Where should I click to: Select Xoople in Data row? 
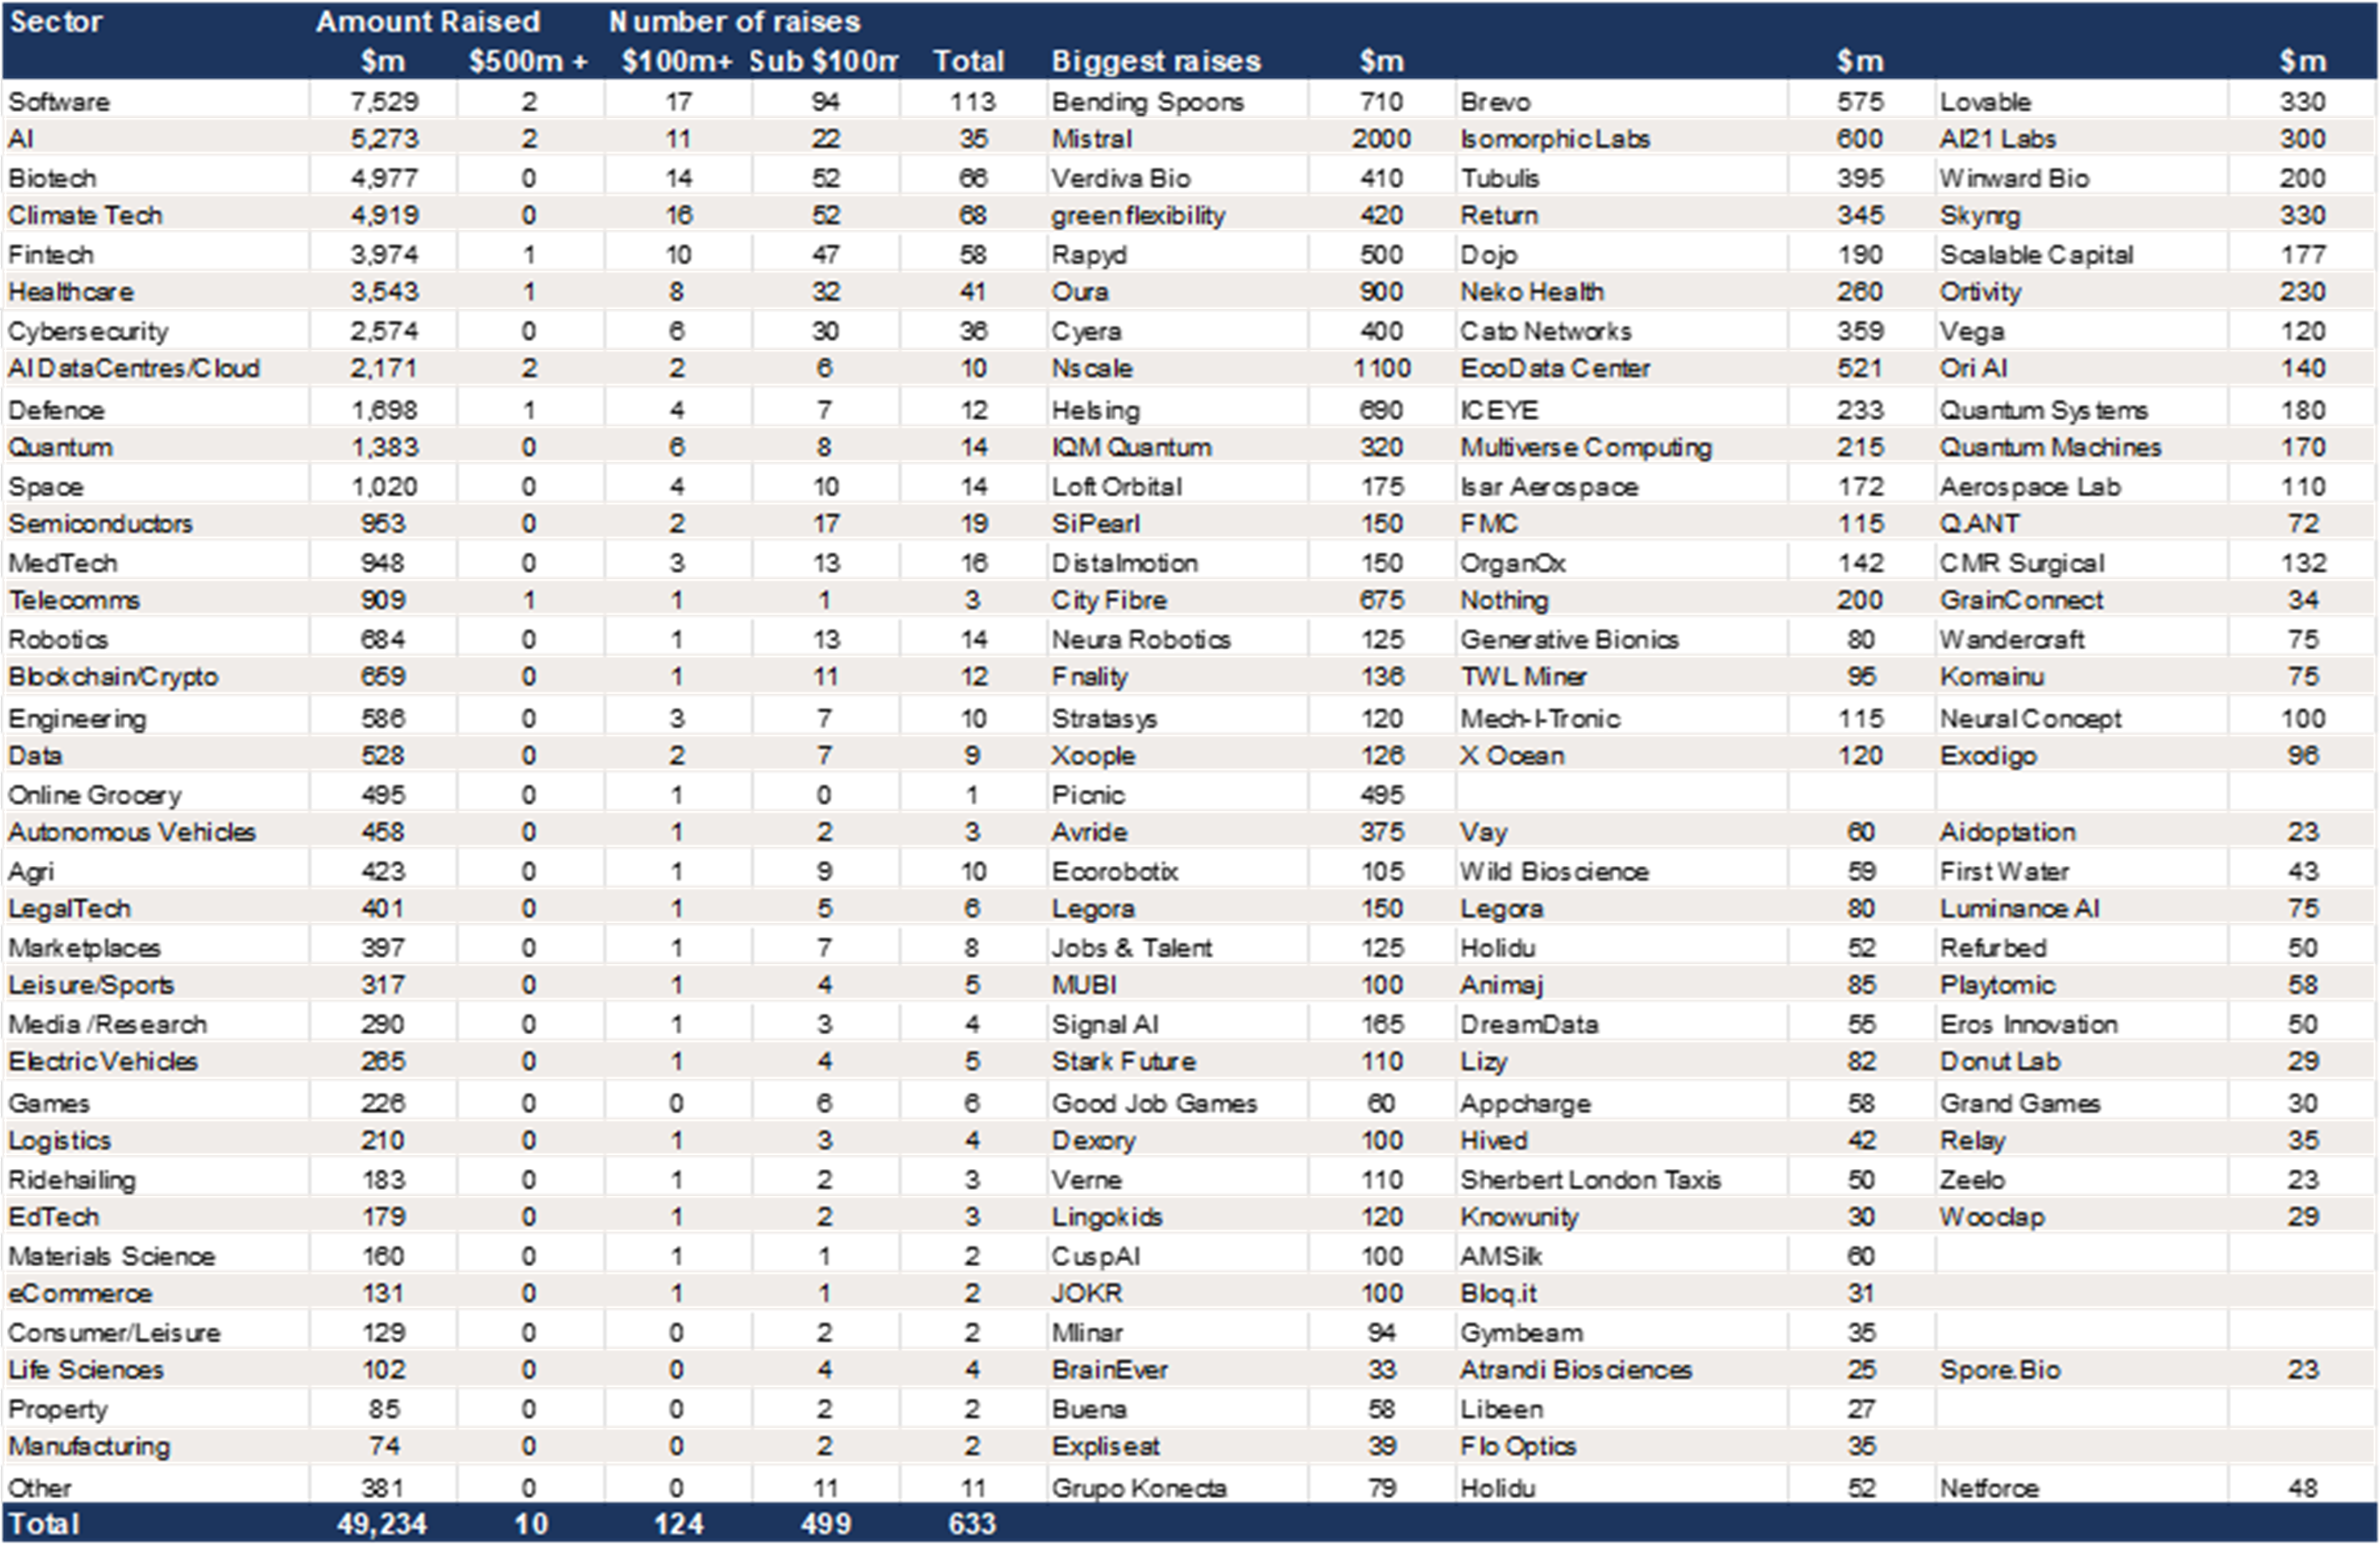(1093, 756)
